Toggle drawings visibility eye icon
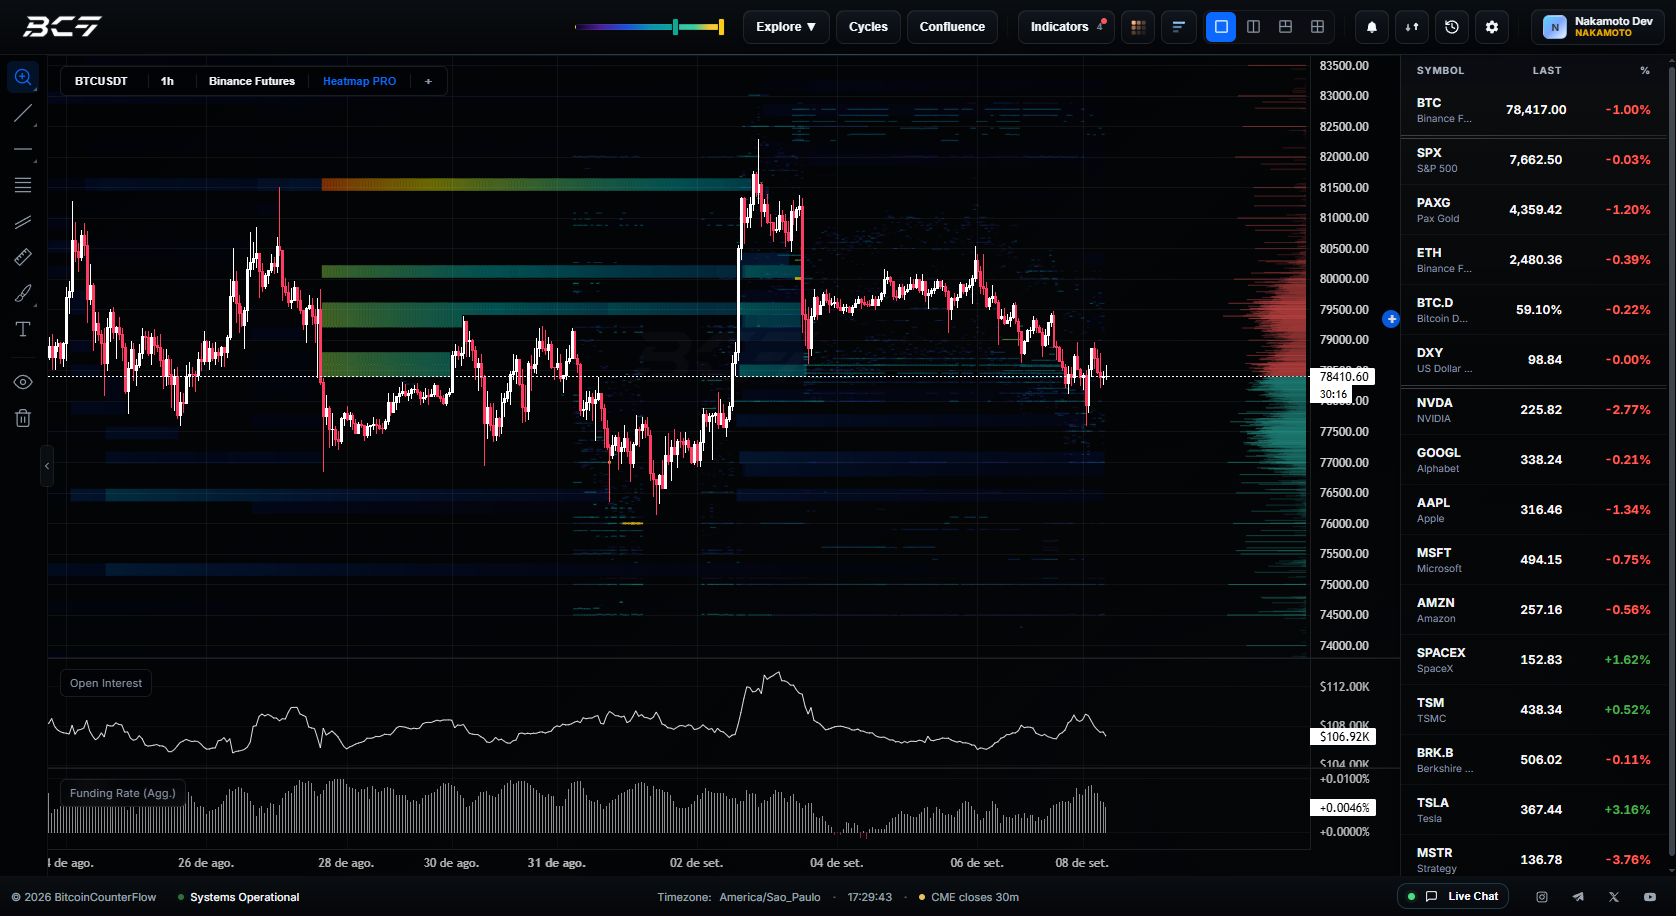The image size is (1676, 916). pos(23,382)
